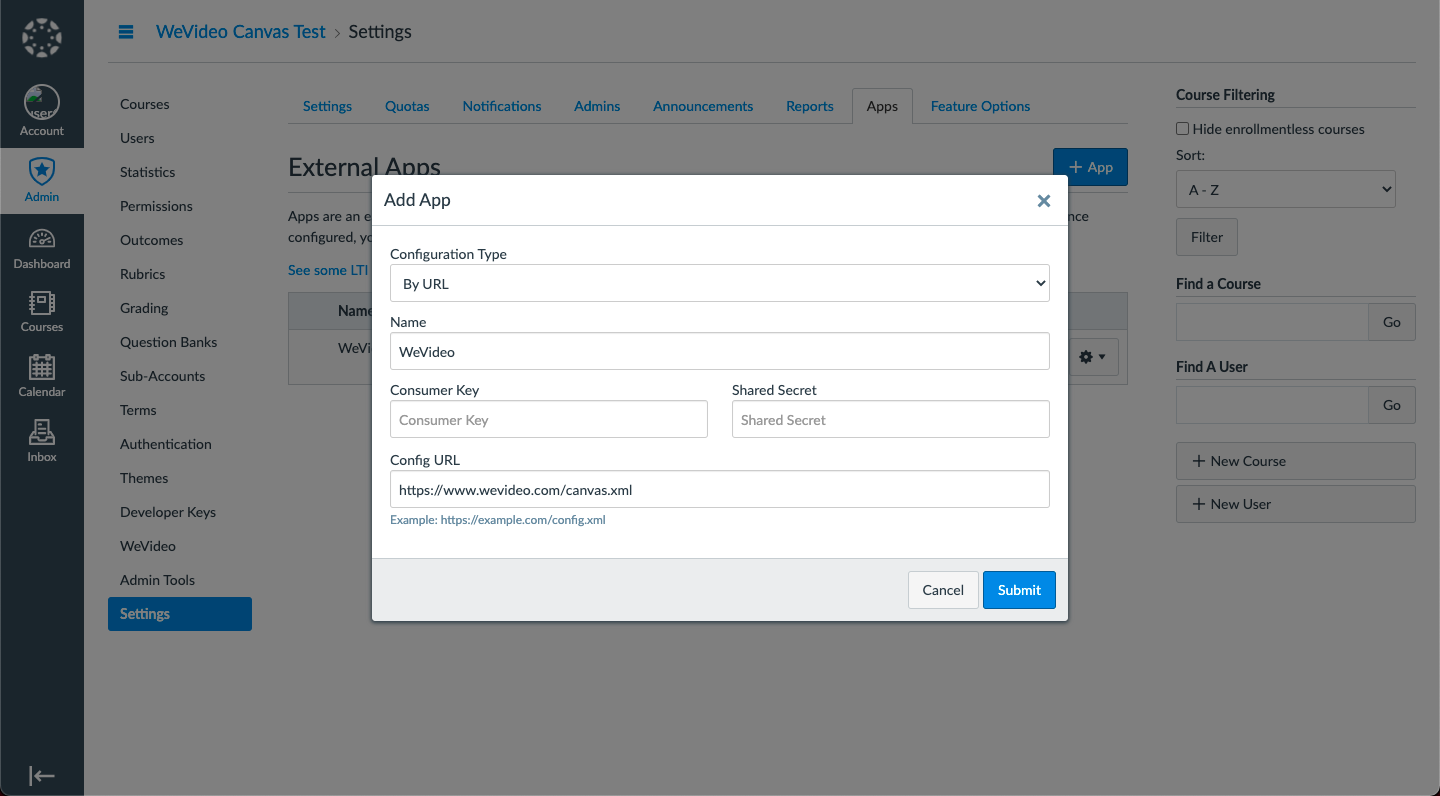Open Developer Keys in the account menu

[x=168, y=512]
